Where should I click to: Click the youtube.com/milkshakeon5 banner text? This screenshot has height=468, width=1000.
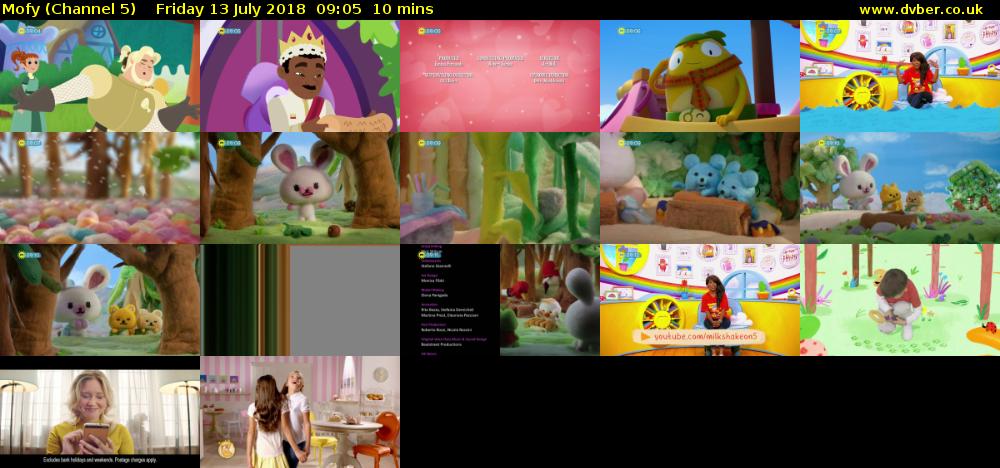click(705, 336)
